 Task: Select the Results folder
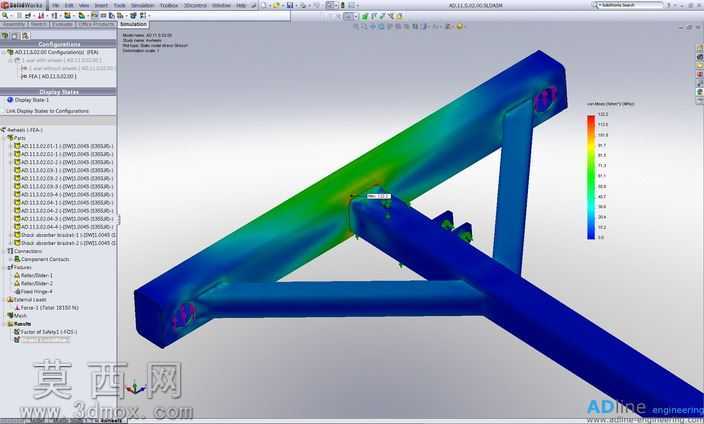(19, 324)
